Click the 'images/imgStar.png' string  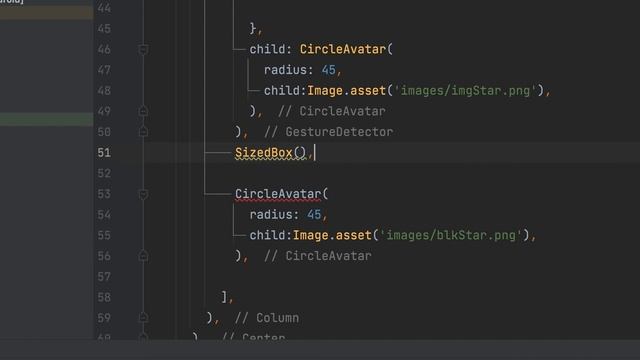(464, 91)
